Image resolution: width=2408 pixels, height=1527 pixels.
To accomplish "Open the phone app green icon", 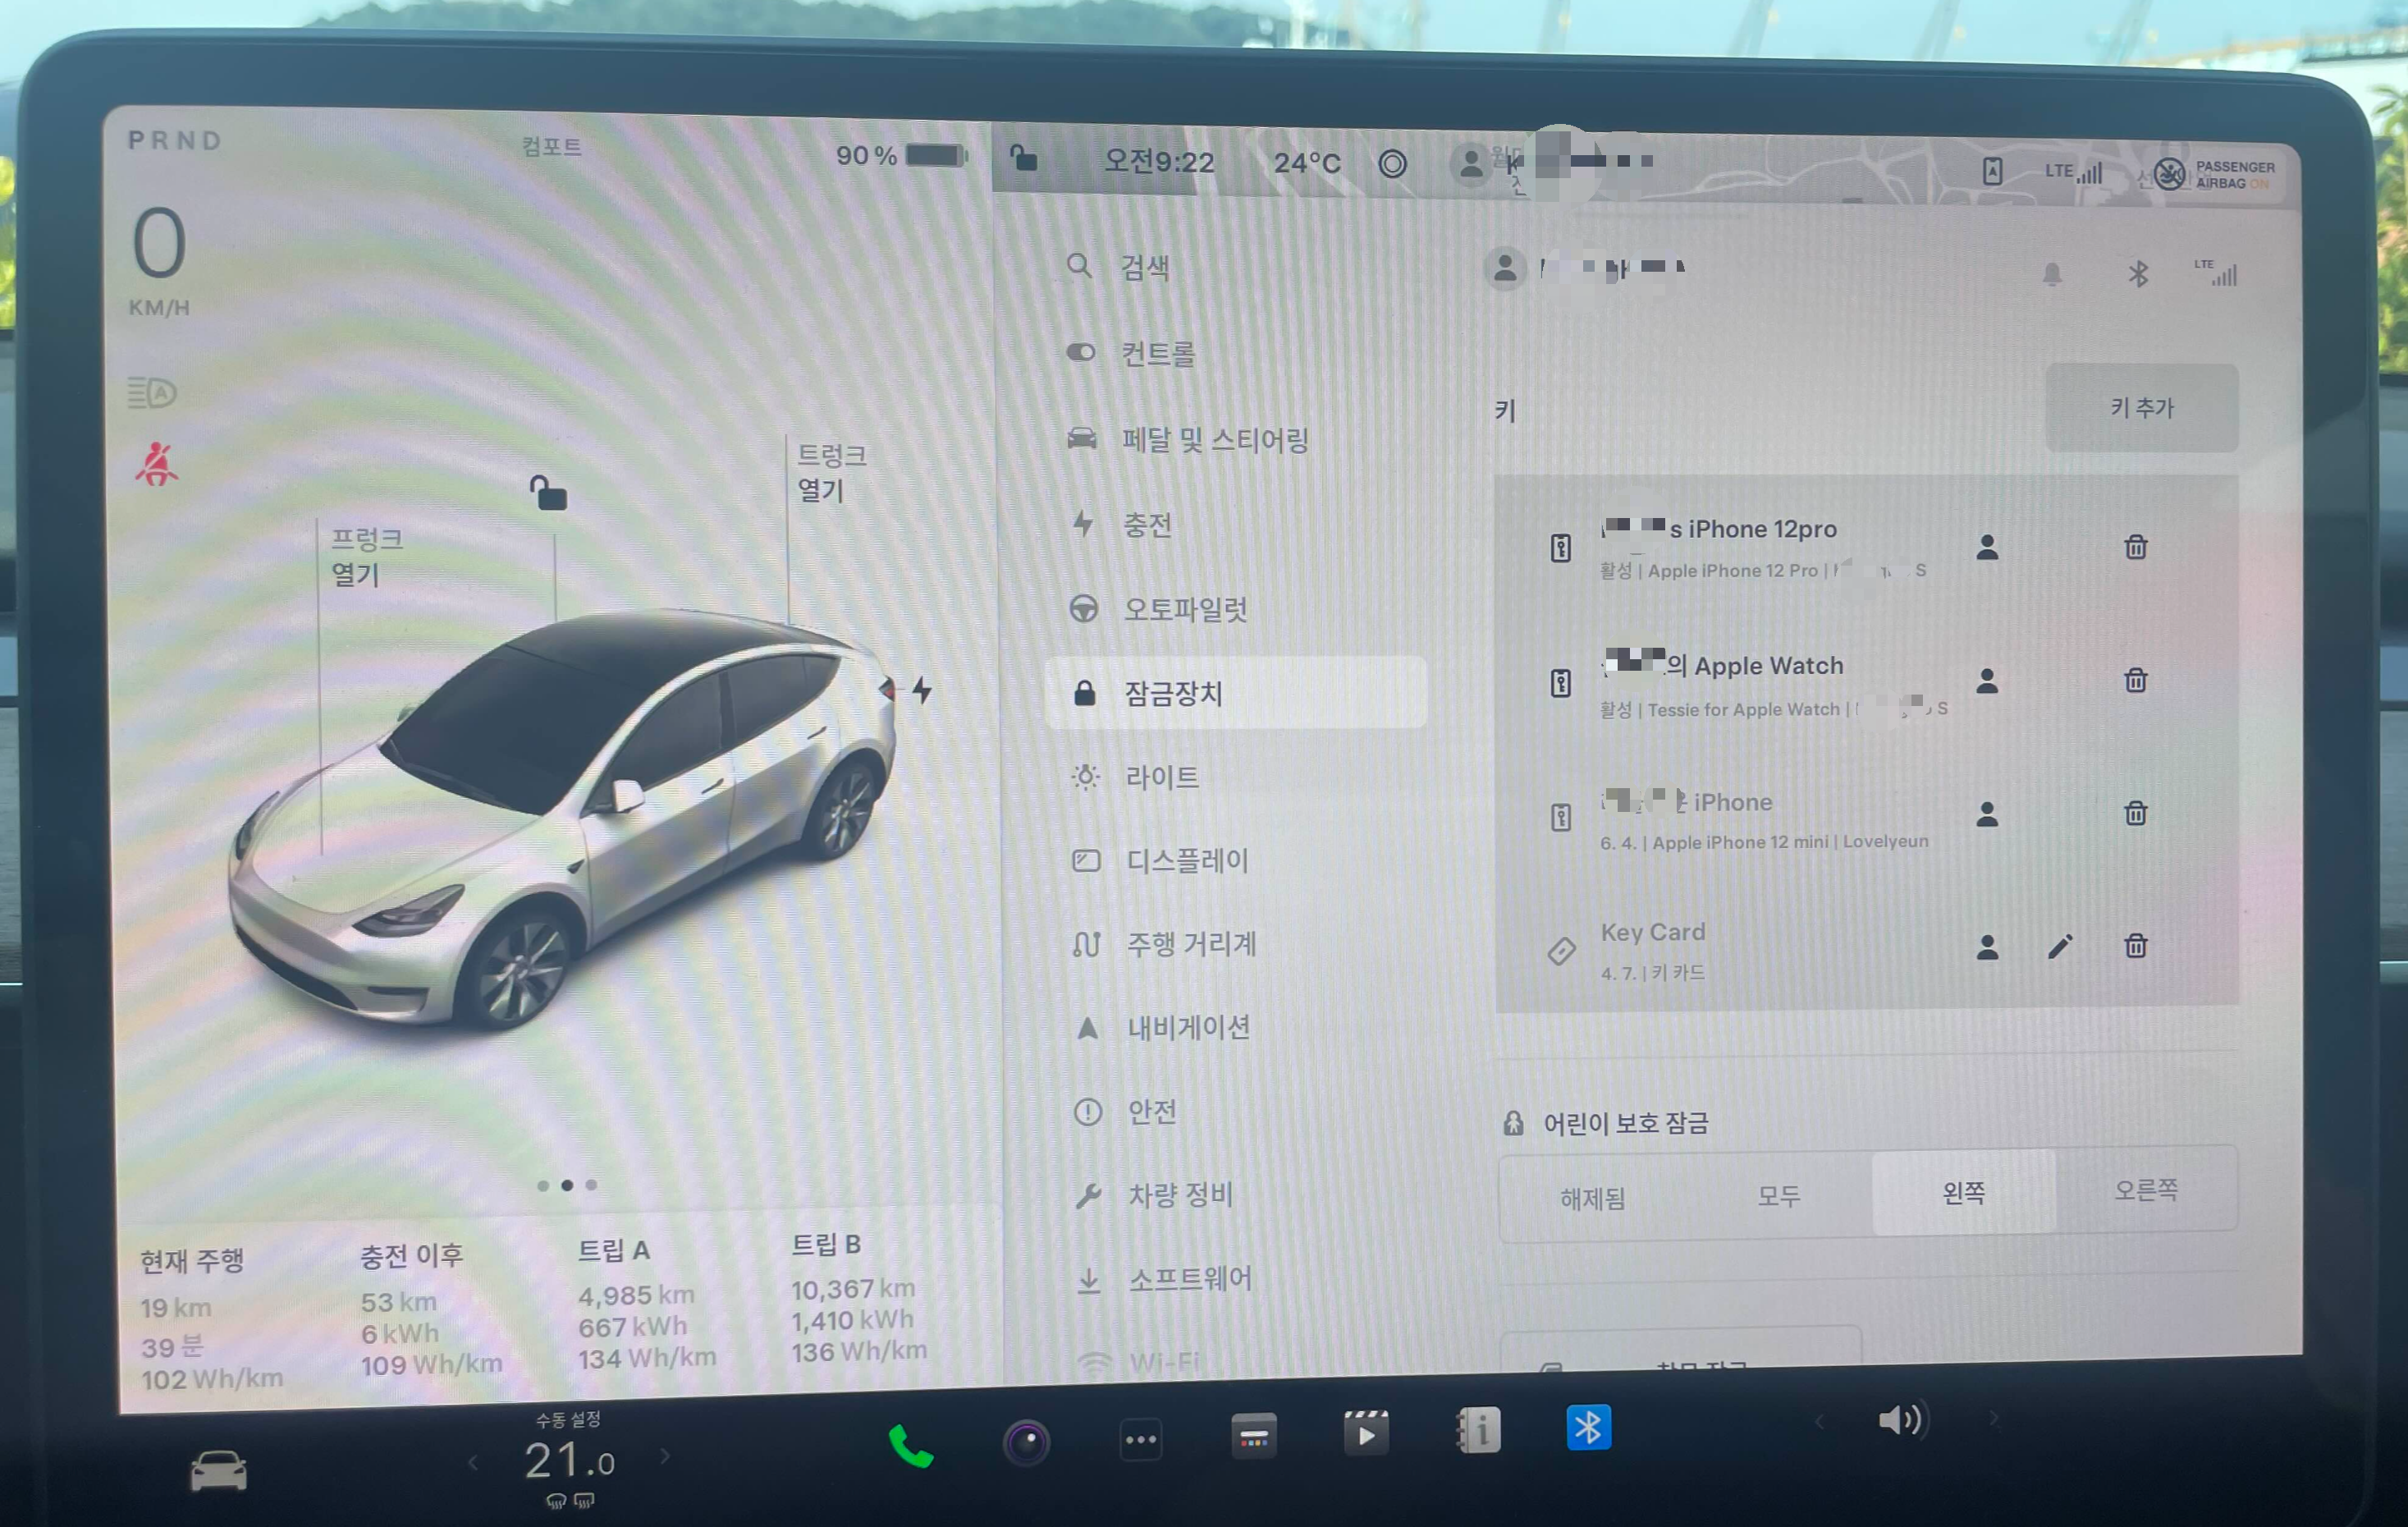I will pyautogui.click(x=911, y=1446).
